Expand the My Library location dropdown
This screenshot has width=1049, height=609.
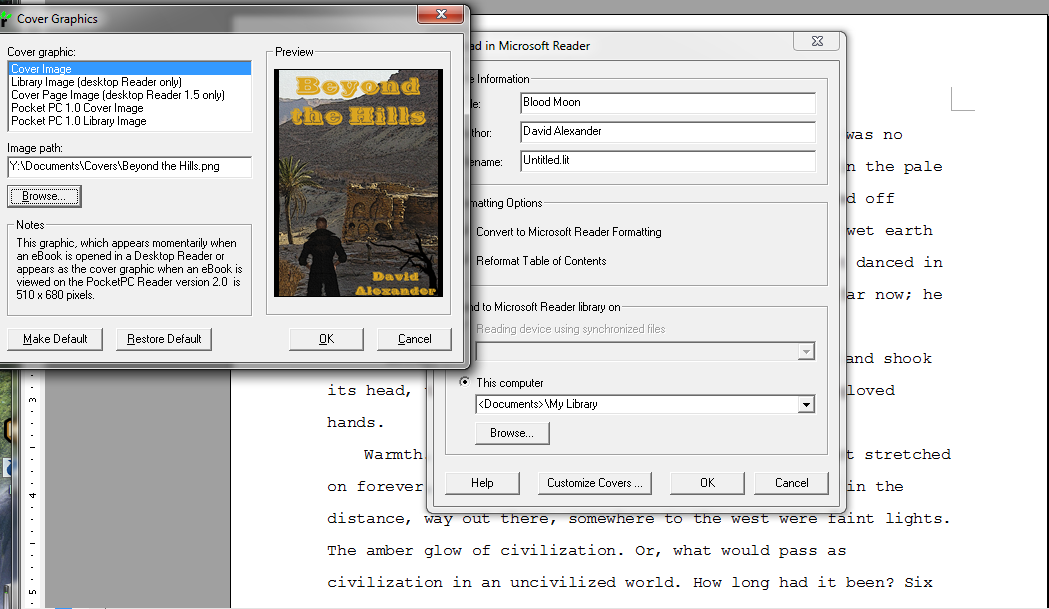806,405
